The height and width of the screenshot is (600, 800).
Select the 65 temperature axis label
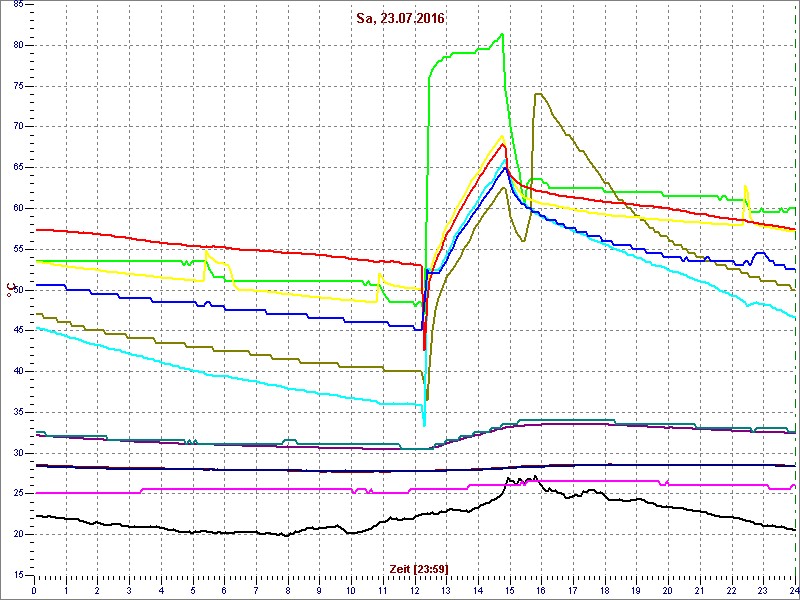coord(18,168)
